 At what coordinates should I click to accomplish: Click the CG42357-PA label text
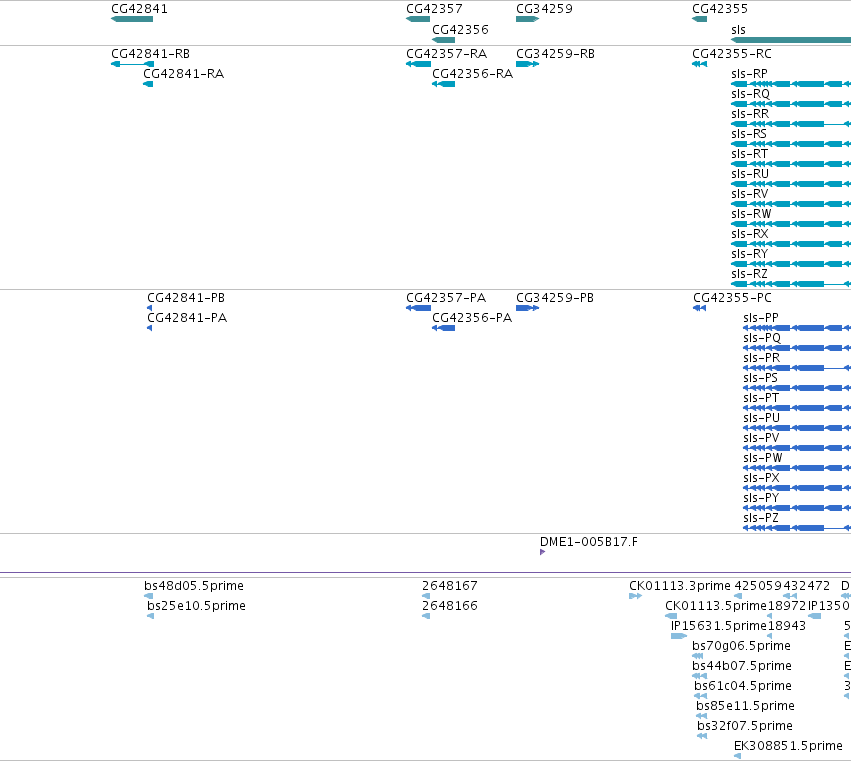446,298
